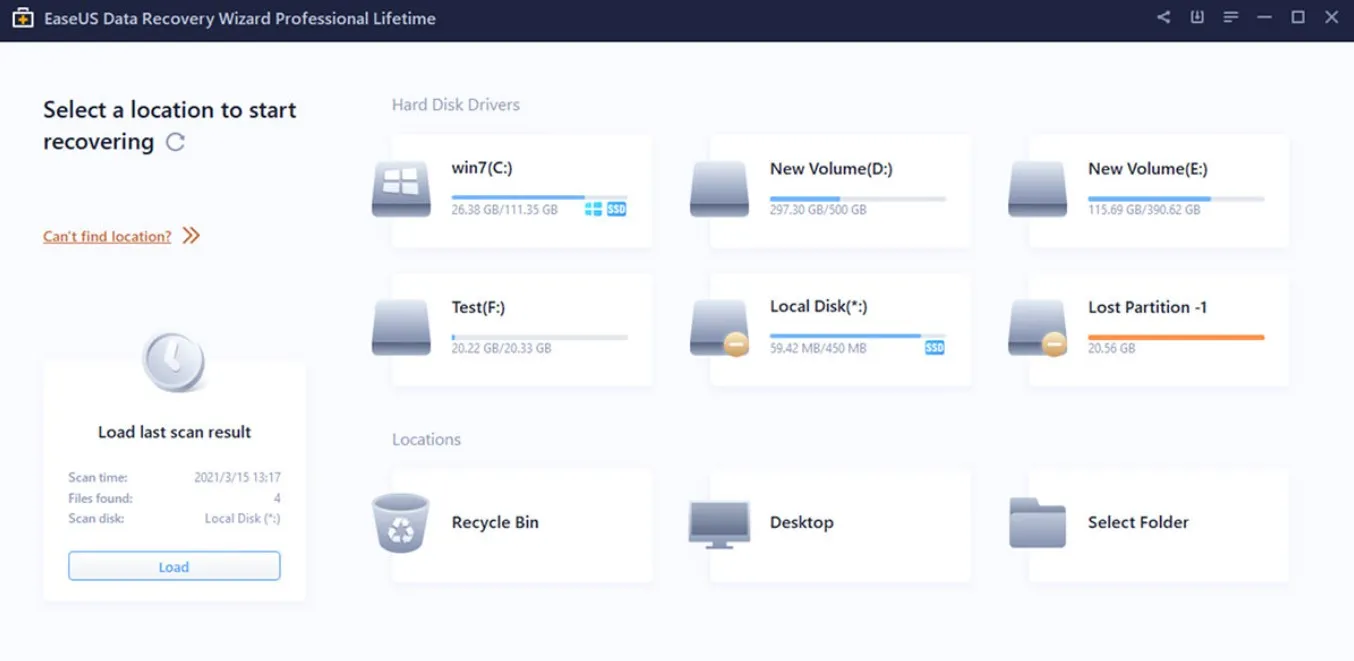Click the title bar icon between share and menu

click(x=1197, y=17)
